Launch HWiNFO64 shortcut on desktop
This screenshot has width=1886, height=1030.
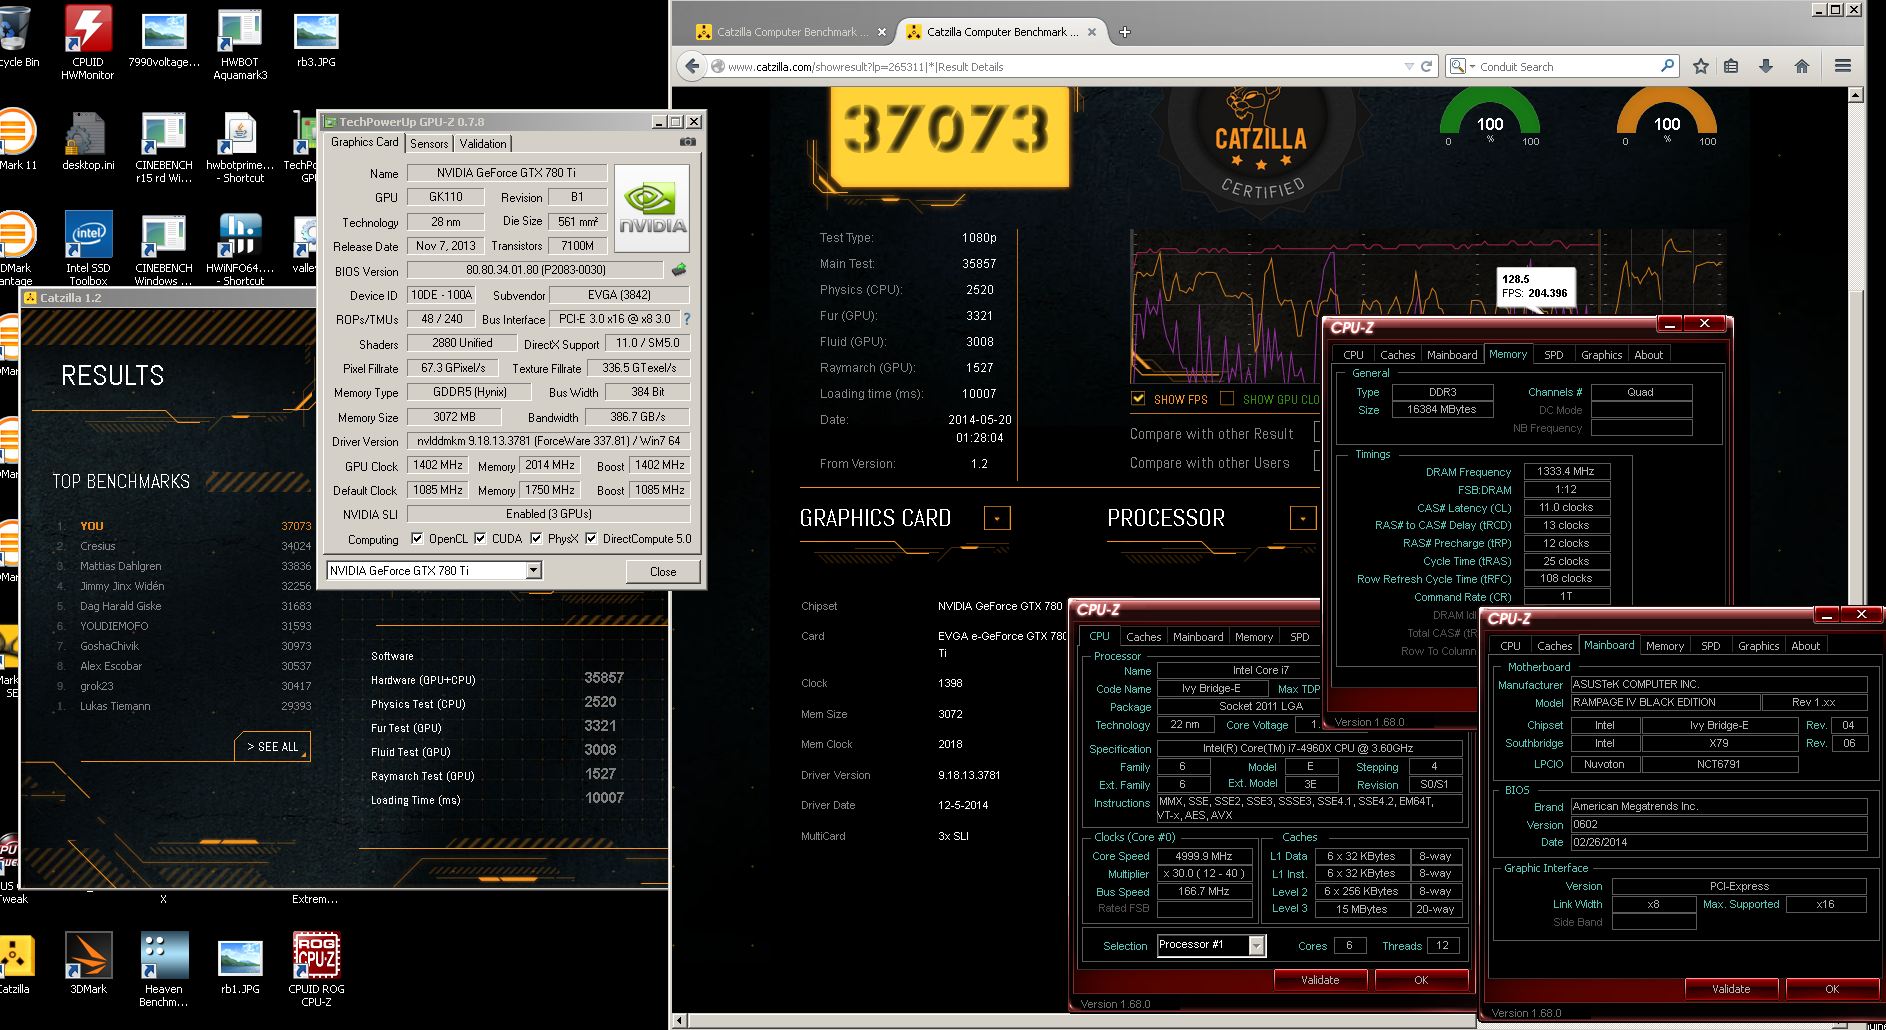tap(240, 248)
